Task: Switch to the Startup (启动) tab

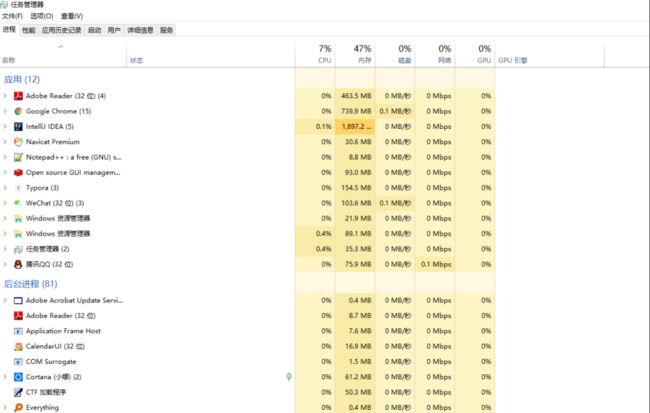Action: (95, 30)
